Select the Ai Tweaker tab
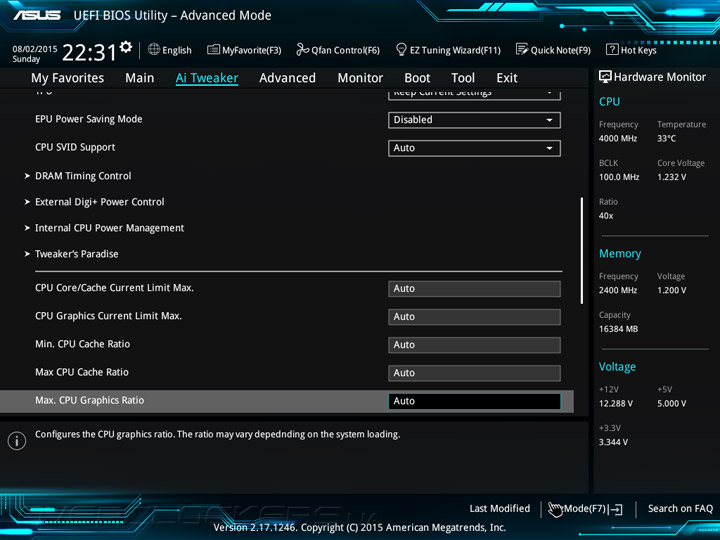Viewport: 720px width, 540px height. (x=207, y=78)
